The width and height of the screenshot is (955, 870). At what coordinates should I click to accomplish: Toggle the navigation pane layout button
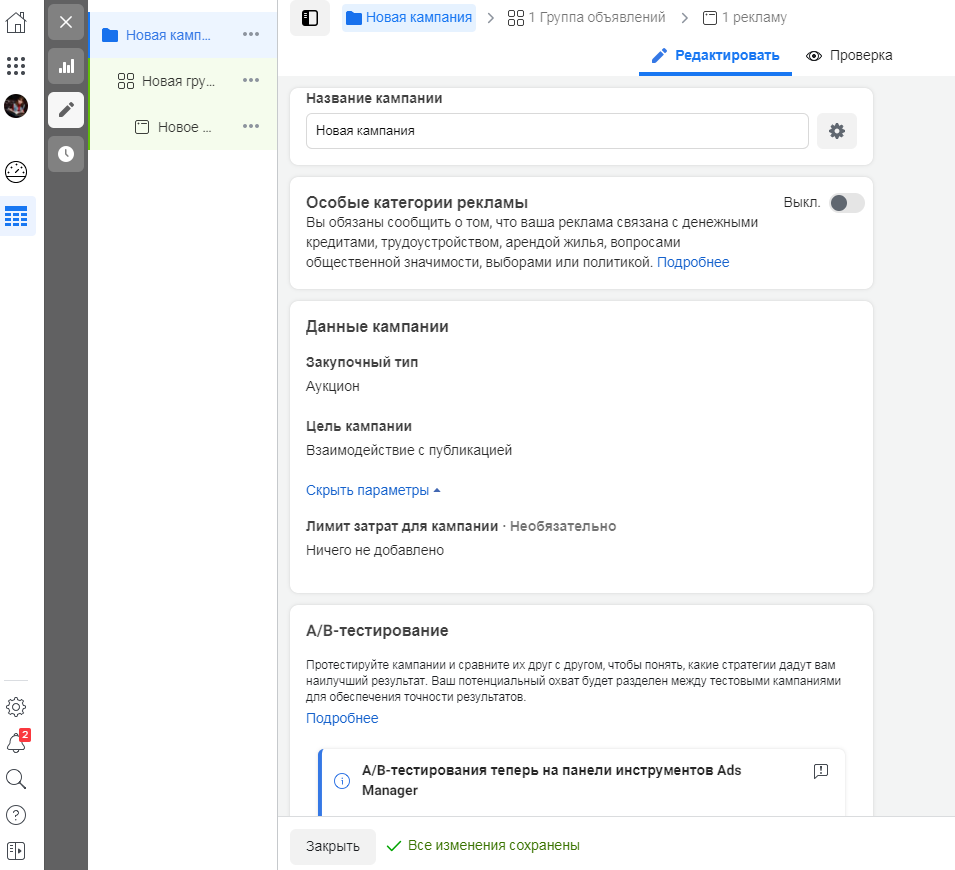pos(310,18)
